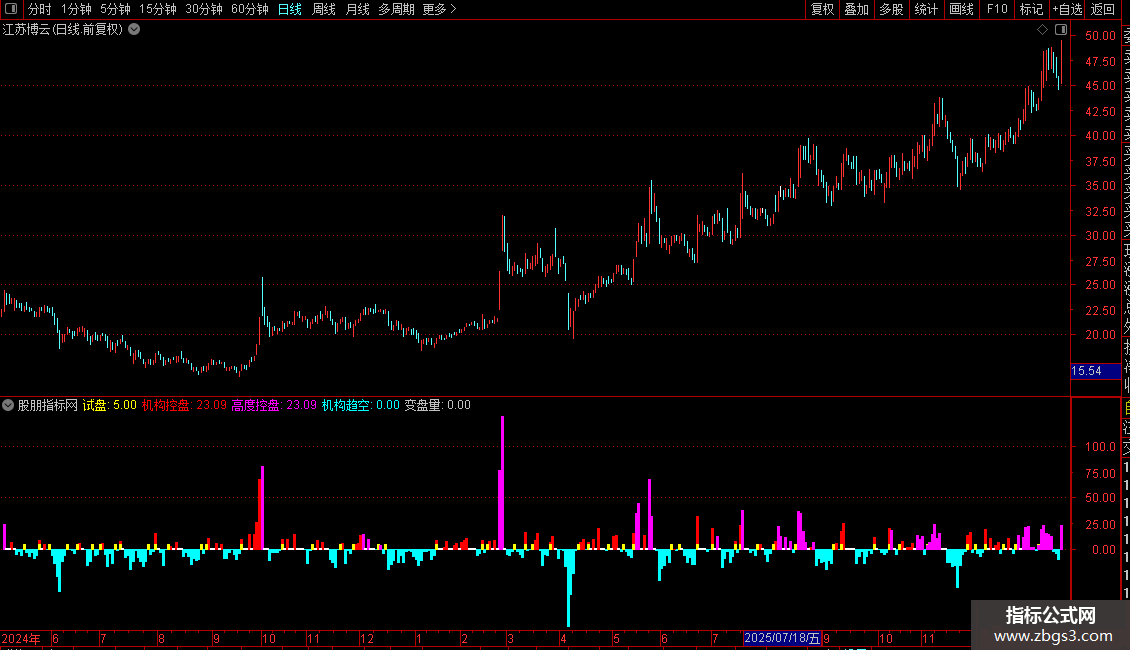Select the 1分钟 period tab
1130x650 pixels.
[x=76, y=9]
